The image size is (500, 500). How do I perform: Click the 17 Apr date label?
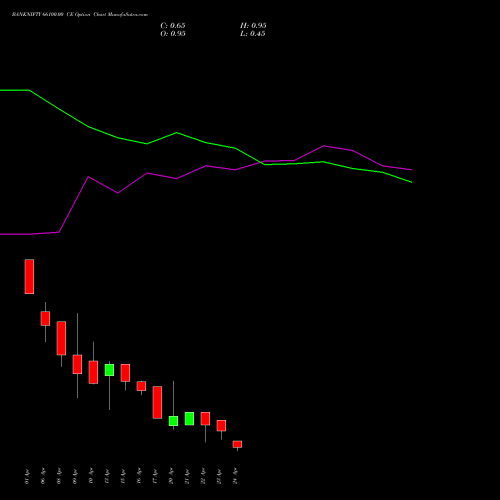click(155, 476)
